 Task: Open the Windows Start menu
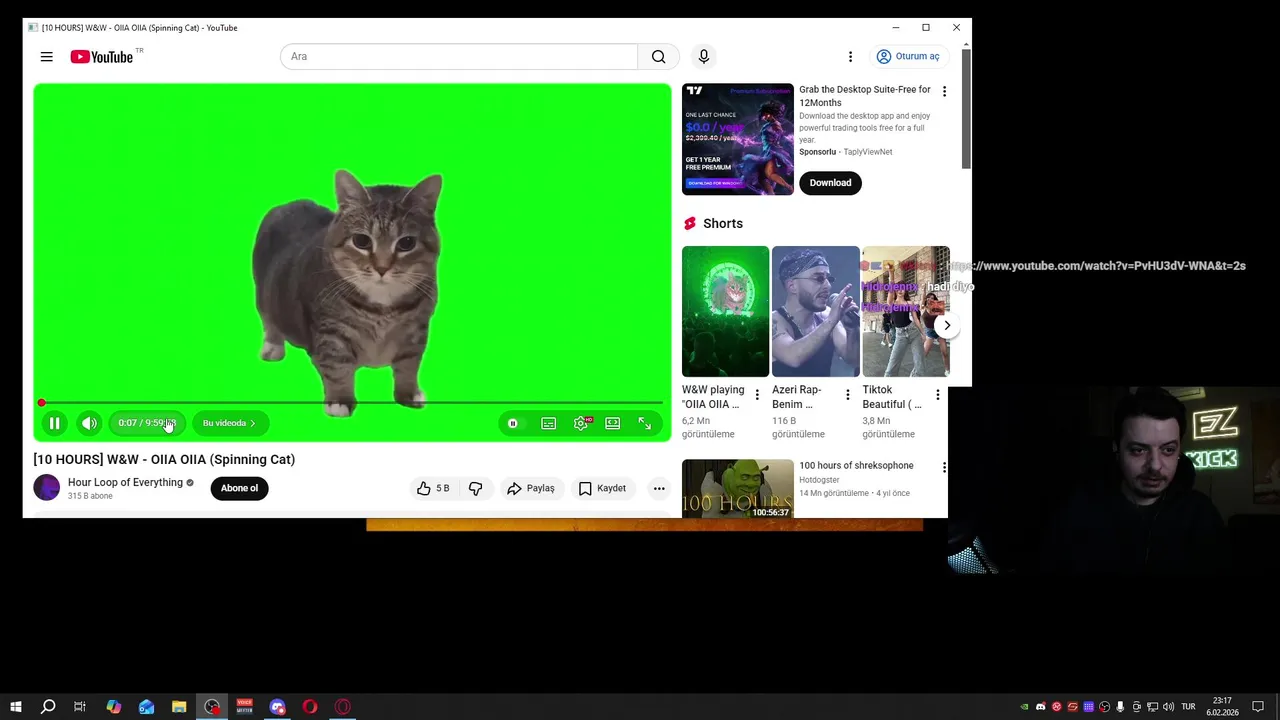point(16,707)
